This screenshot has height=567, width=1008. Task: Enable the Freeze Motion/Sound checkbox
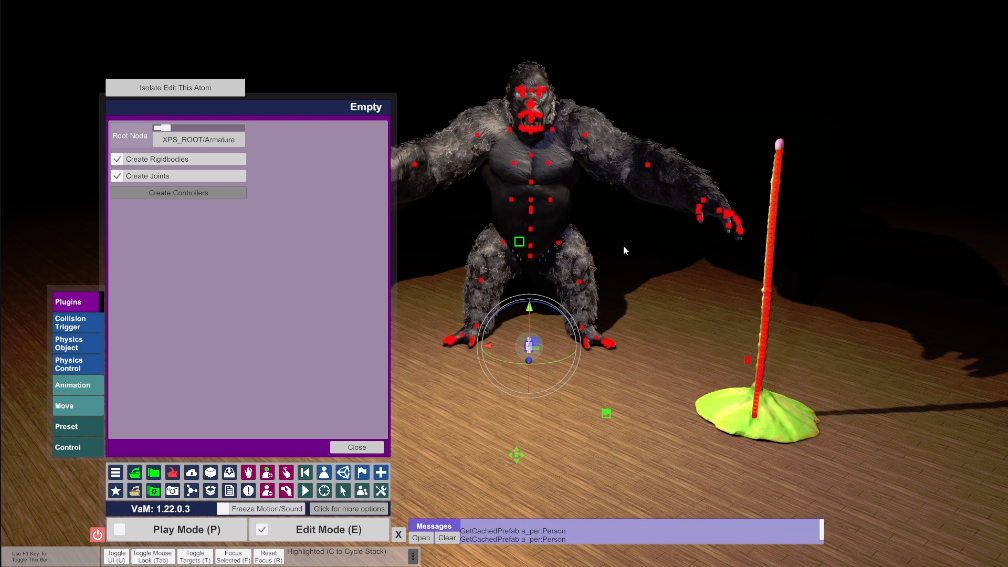click(x=222, y=508)
